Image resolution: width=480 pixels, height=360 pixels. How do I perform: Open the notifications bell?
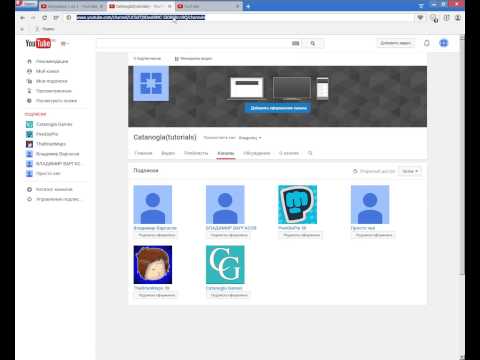tap(427, 43)
